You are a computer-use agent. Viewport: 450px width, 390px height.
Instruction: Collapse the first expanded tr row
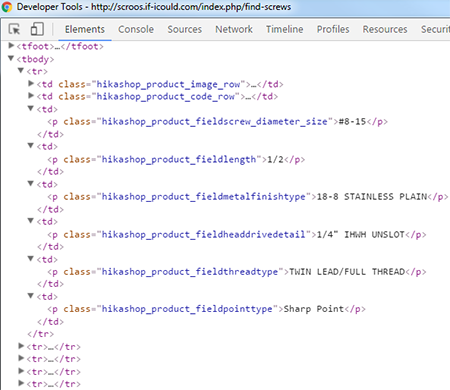pyautogui.click(x=21, y=71)
